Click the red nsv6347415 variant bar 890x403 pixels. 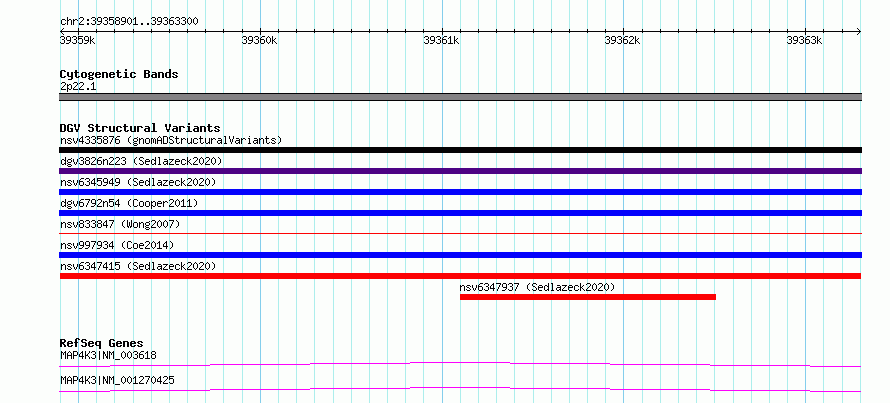point(460,276)
